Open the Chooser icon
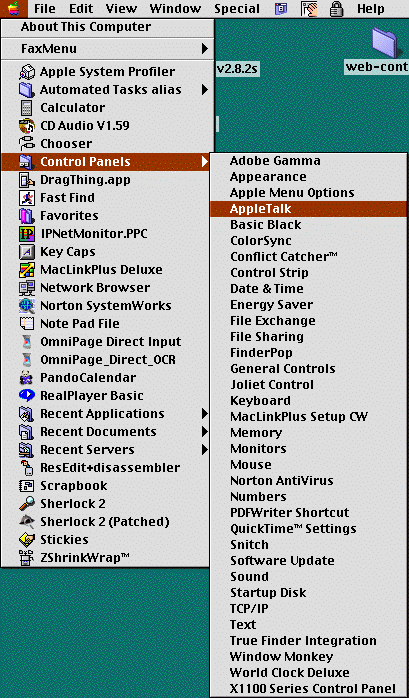The image size is (409, 698). click(27, 144)
